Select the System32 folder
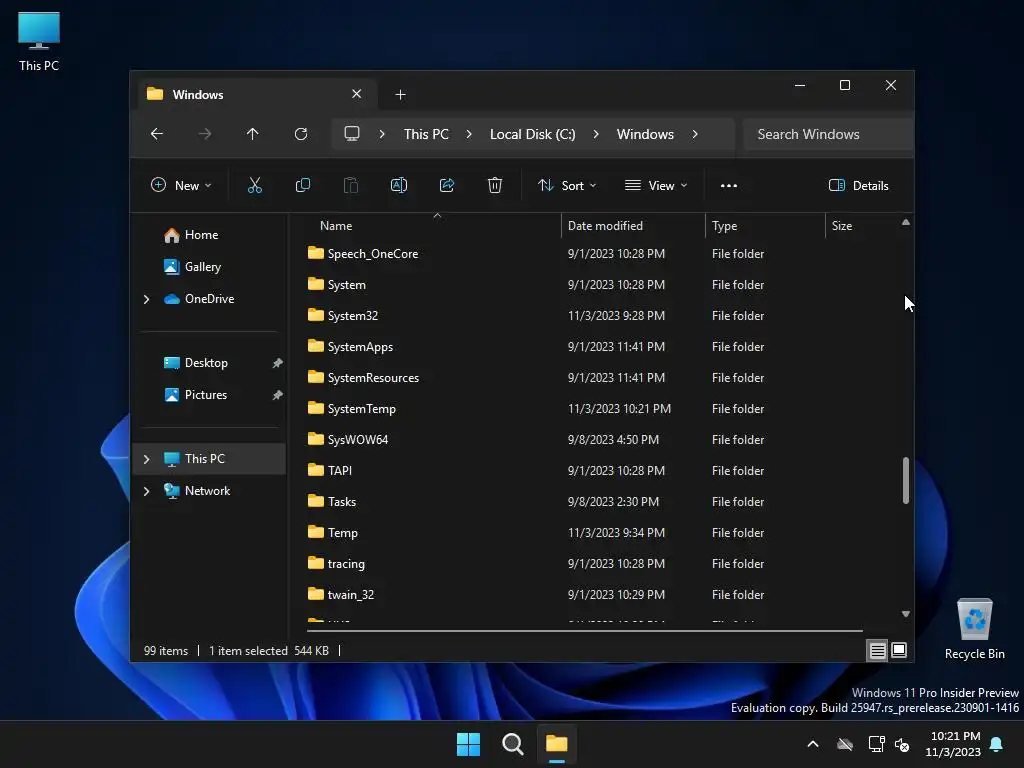Viewport: 1024px width, 768px height. tap(353, 315)
